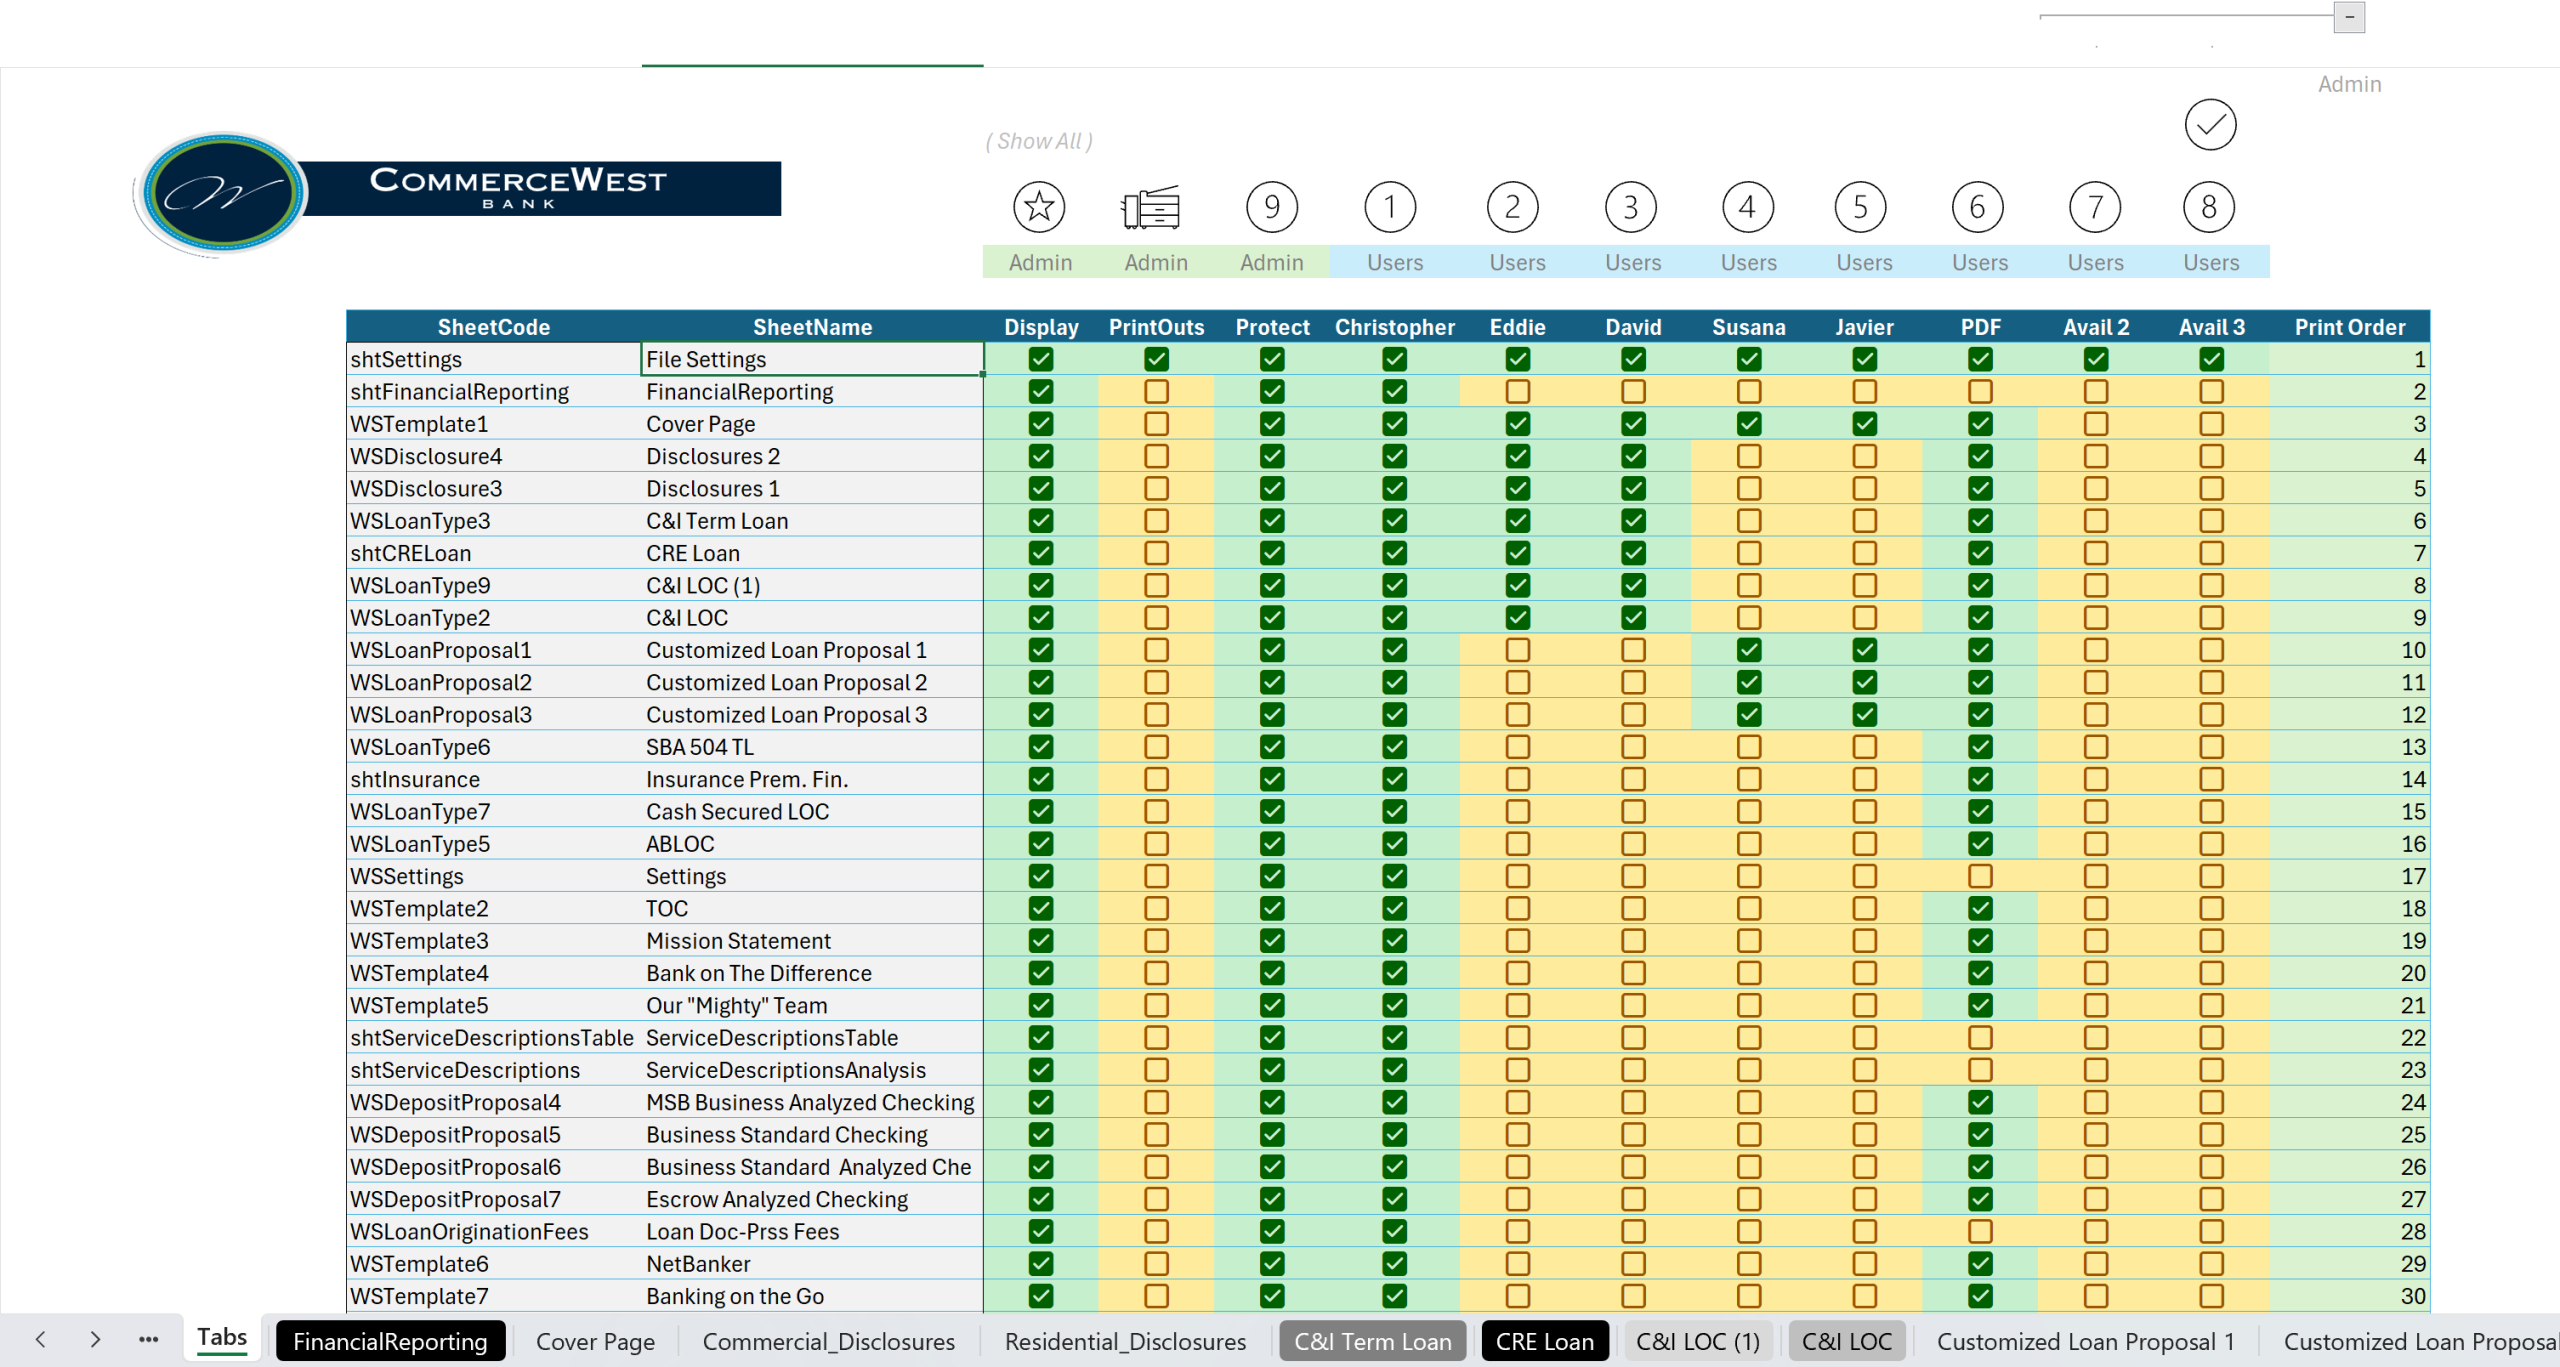Screen dimensions: 2560x1367
Task: Click the CommerceWest Bank logo
Action: point(457,192)
